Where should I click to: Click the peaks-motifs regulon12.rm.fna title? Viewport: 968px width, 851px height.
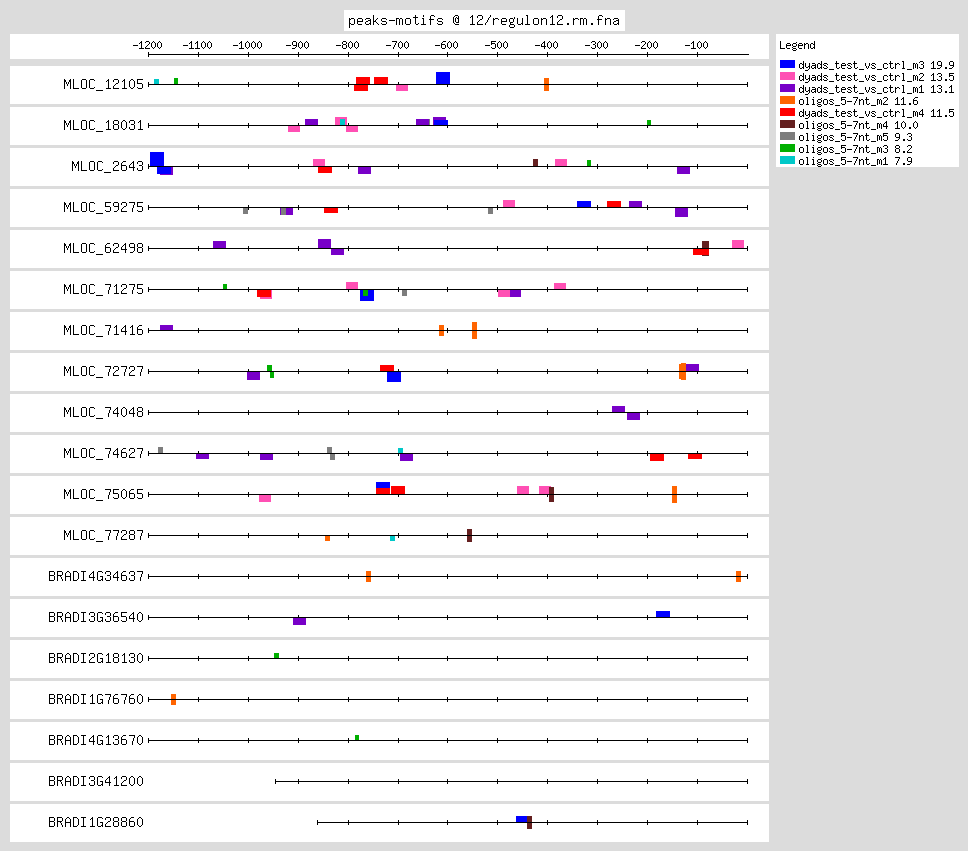[x=483, y=20]
